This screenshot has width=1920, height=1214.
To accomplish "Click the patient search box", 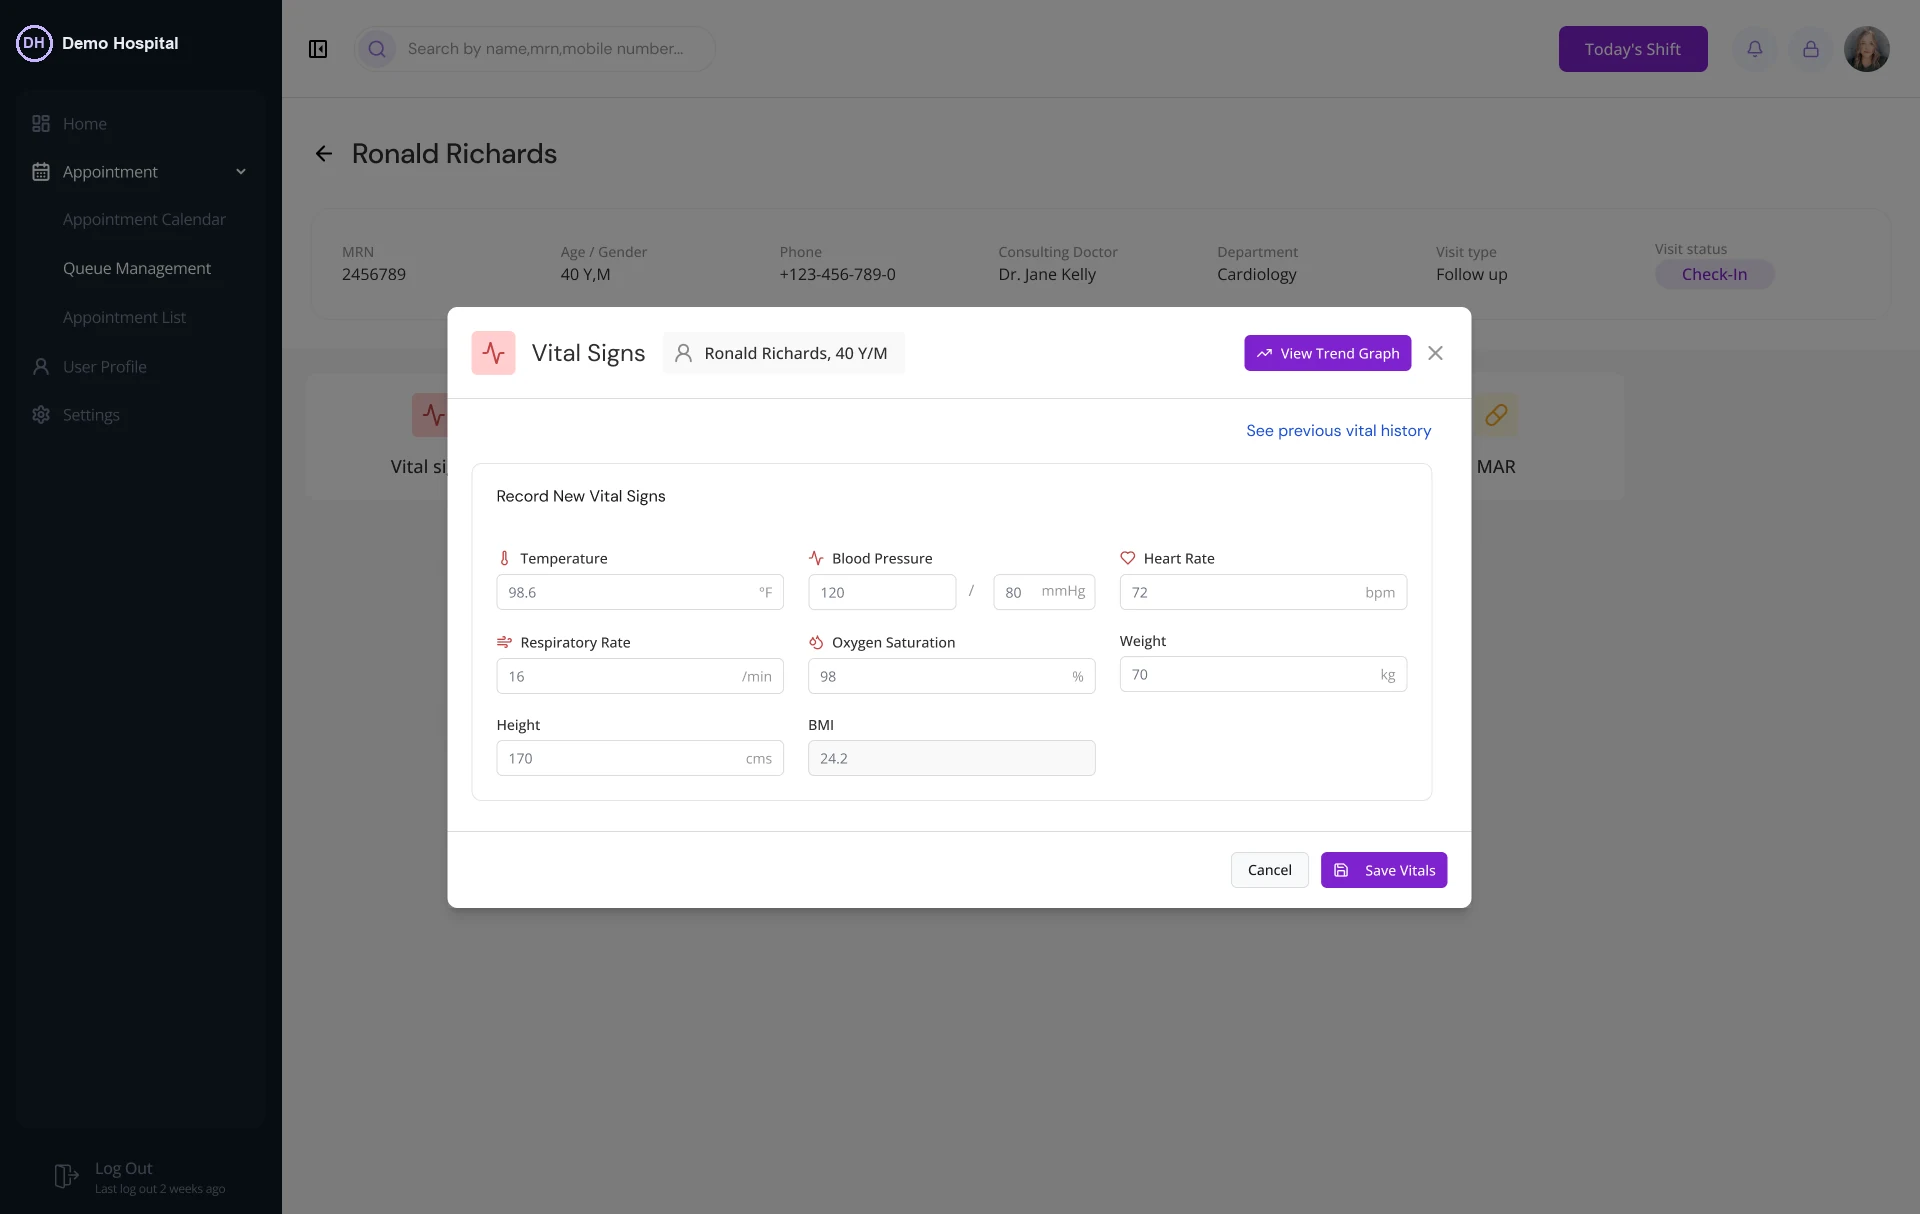I will click(x=535, y=49).
